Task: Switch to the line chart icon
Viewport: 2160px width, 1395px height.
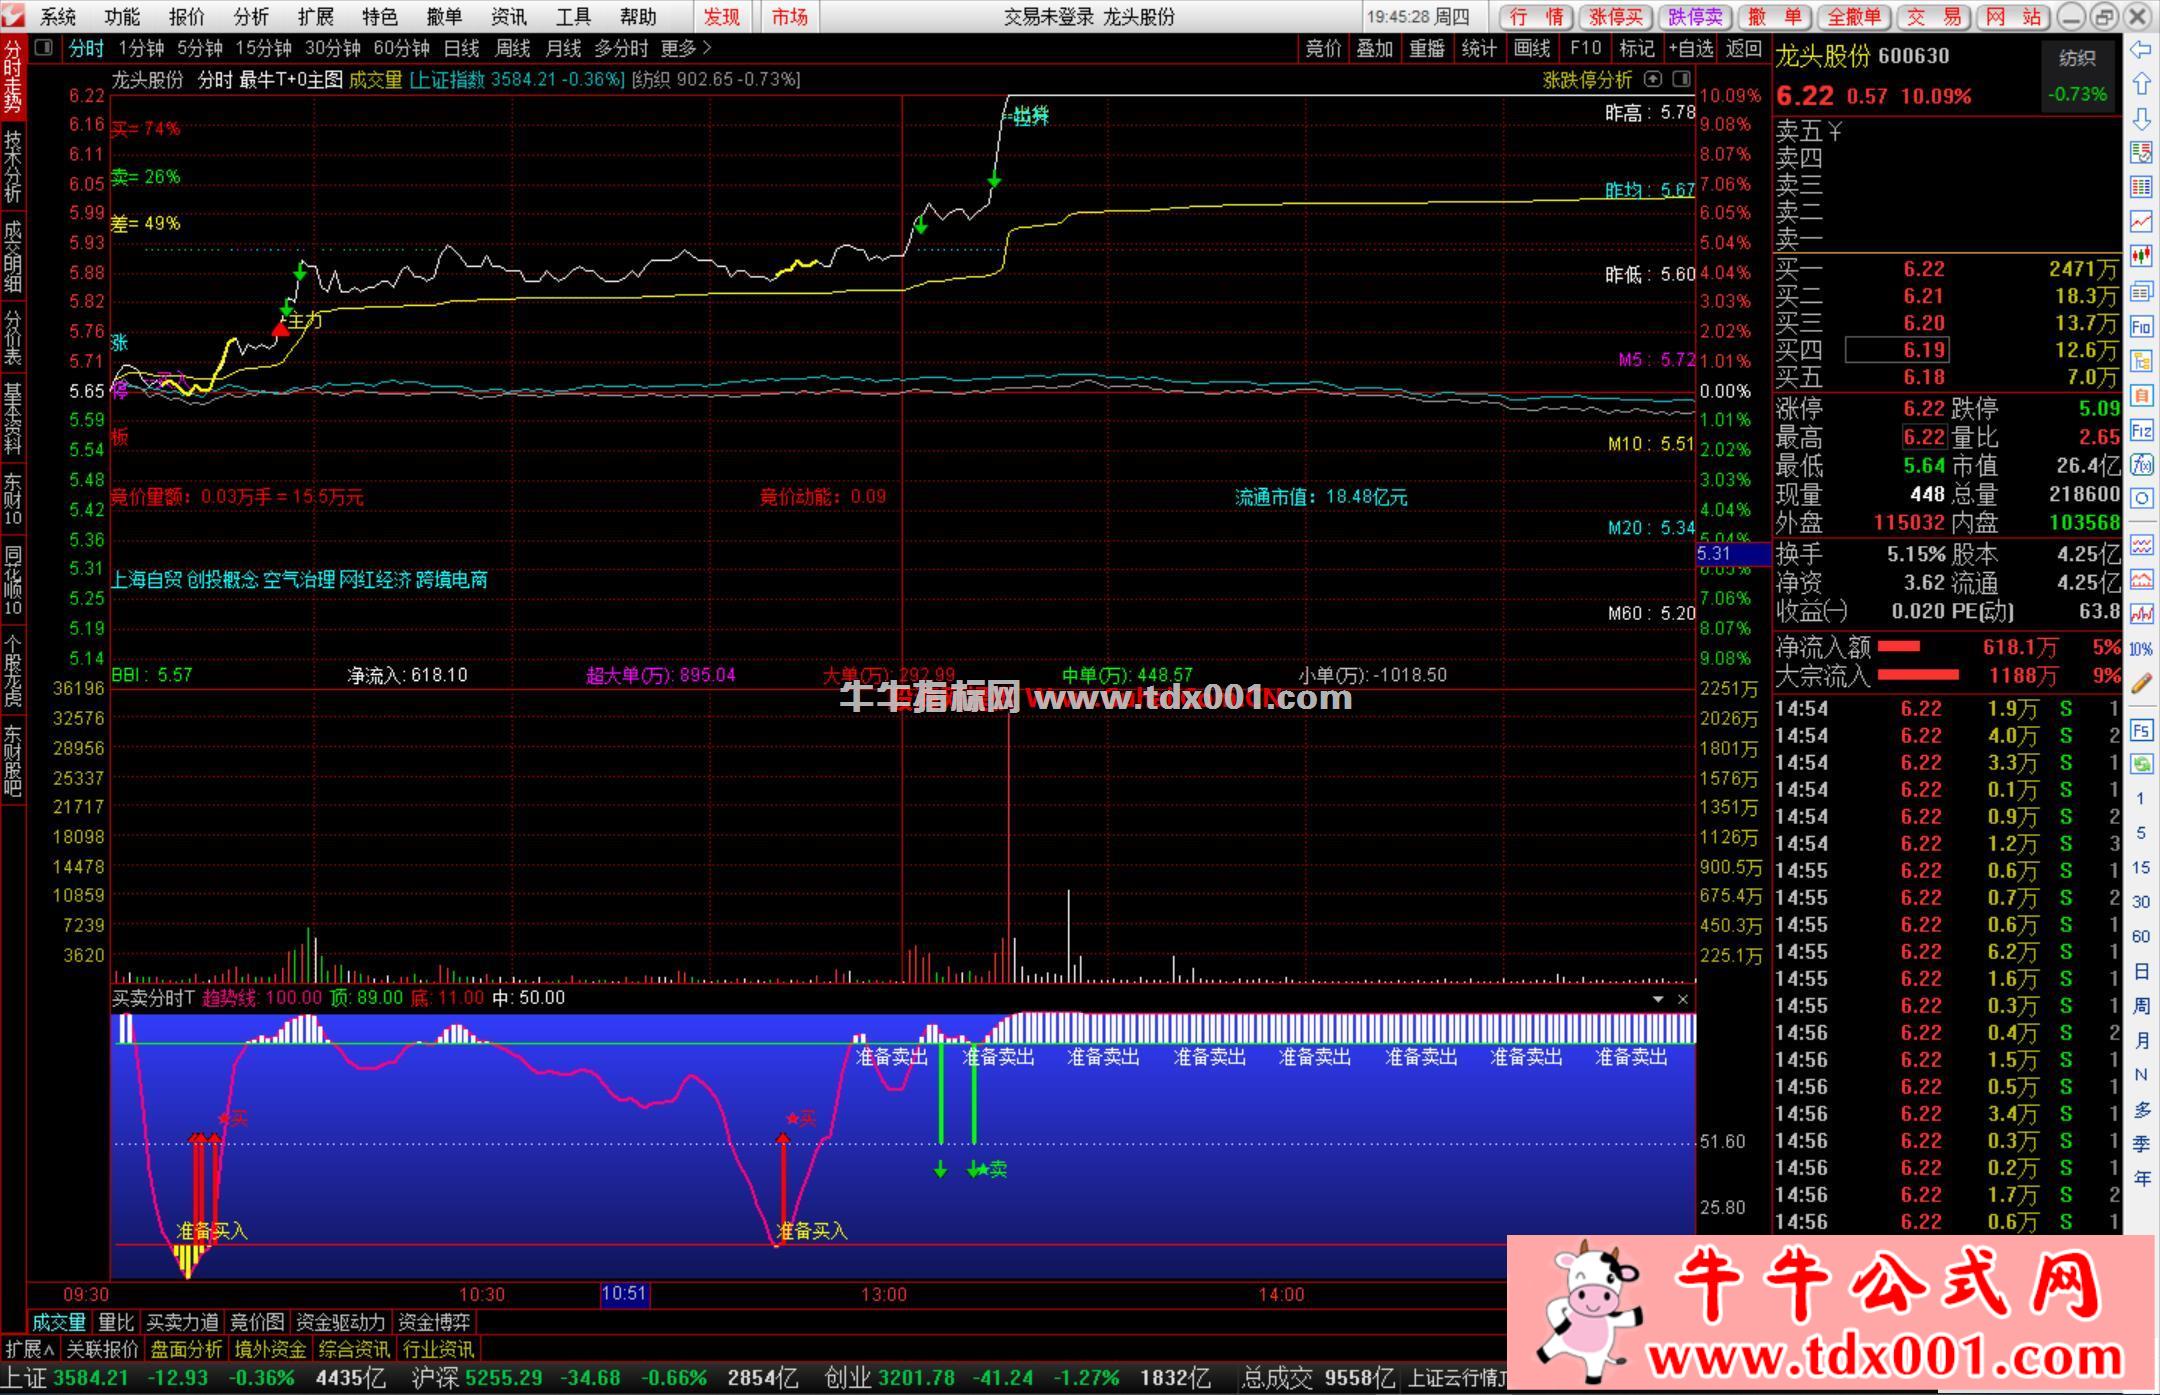Action: coord(2141,222)
